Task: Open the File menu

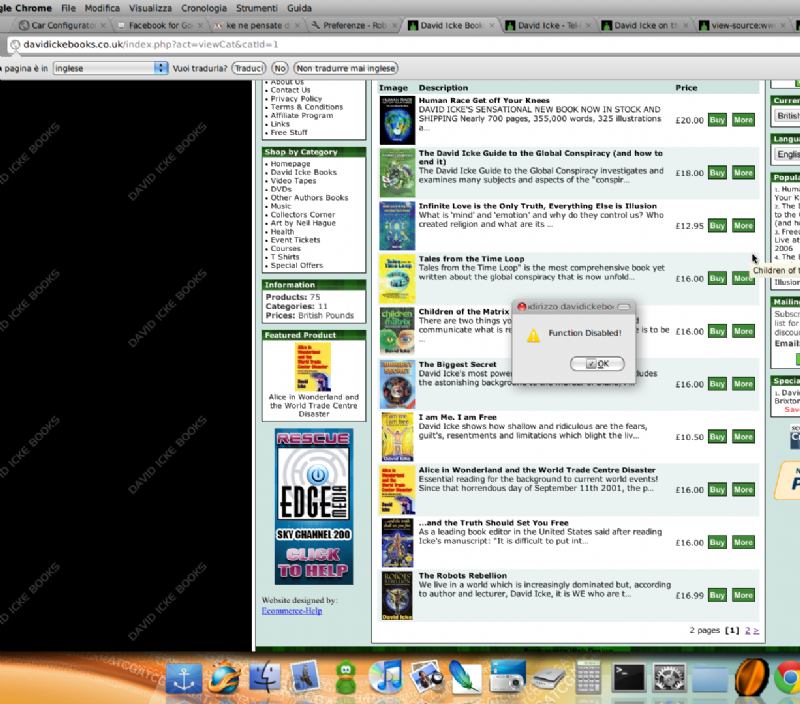Action: coord(68,8)
